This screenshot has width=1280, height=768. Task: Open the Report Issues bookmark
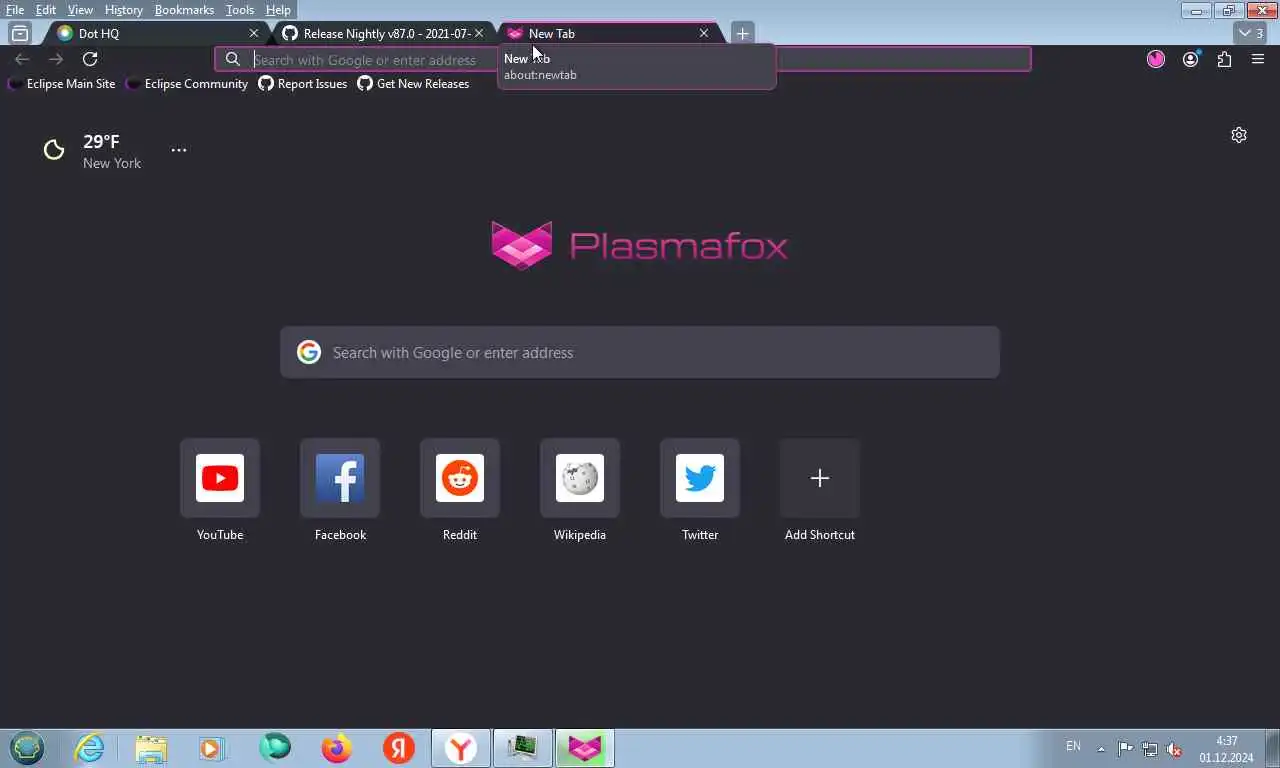[303, 84]
